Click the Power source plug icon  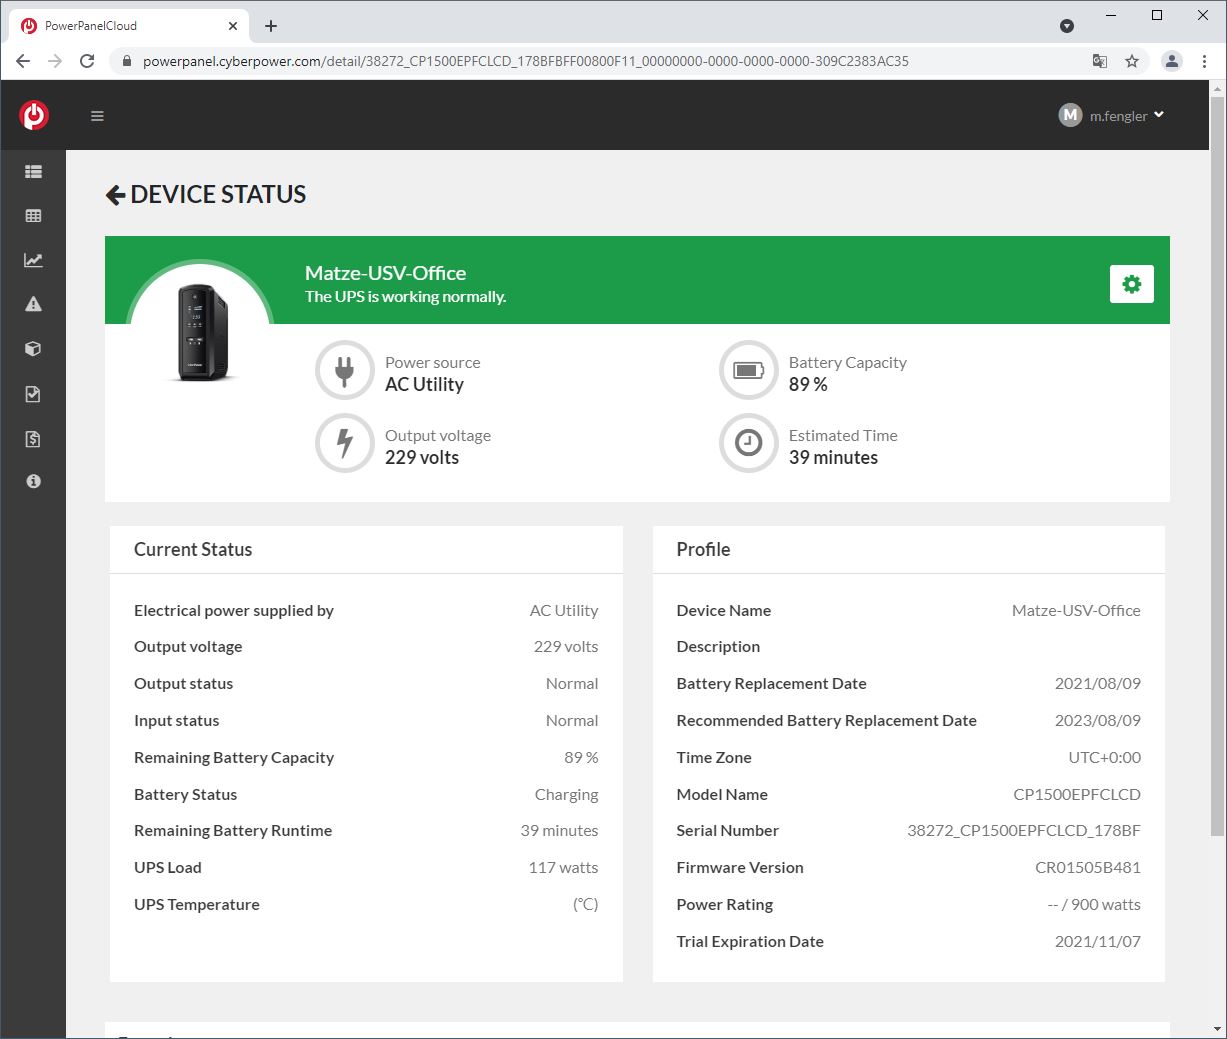pos(345,371)
